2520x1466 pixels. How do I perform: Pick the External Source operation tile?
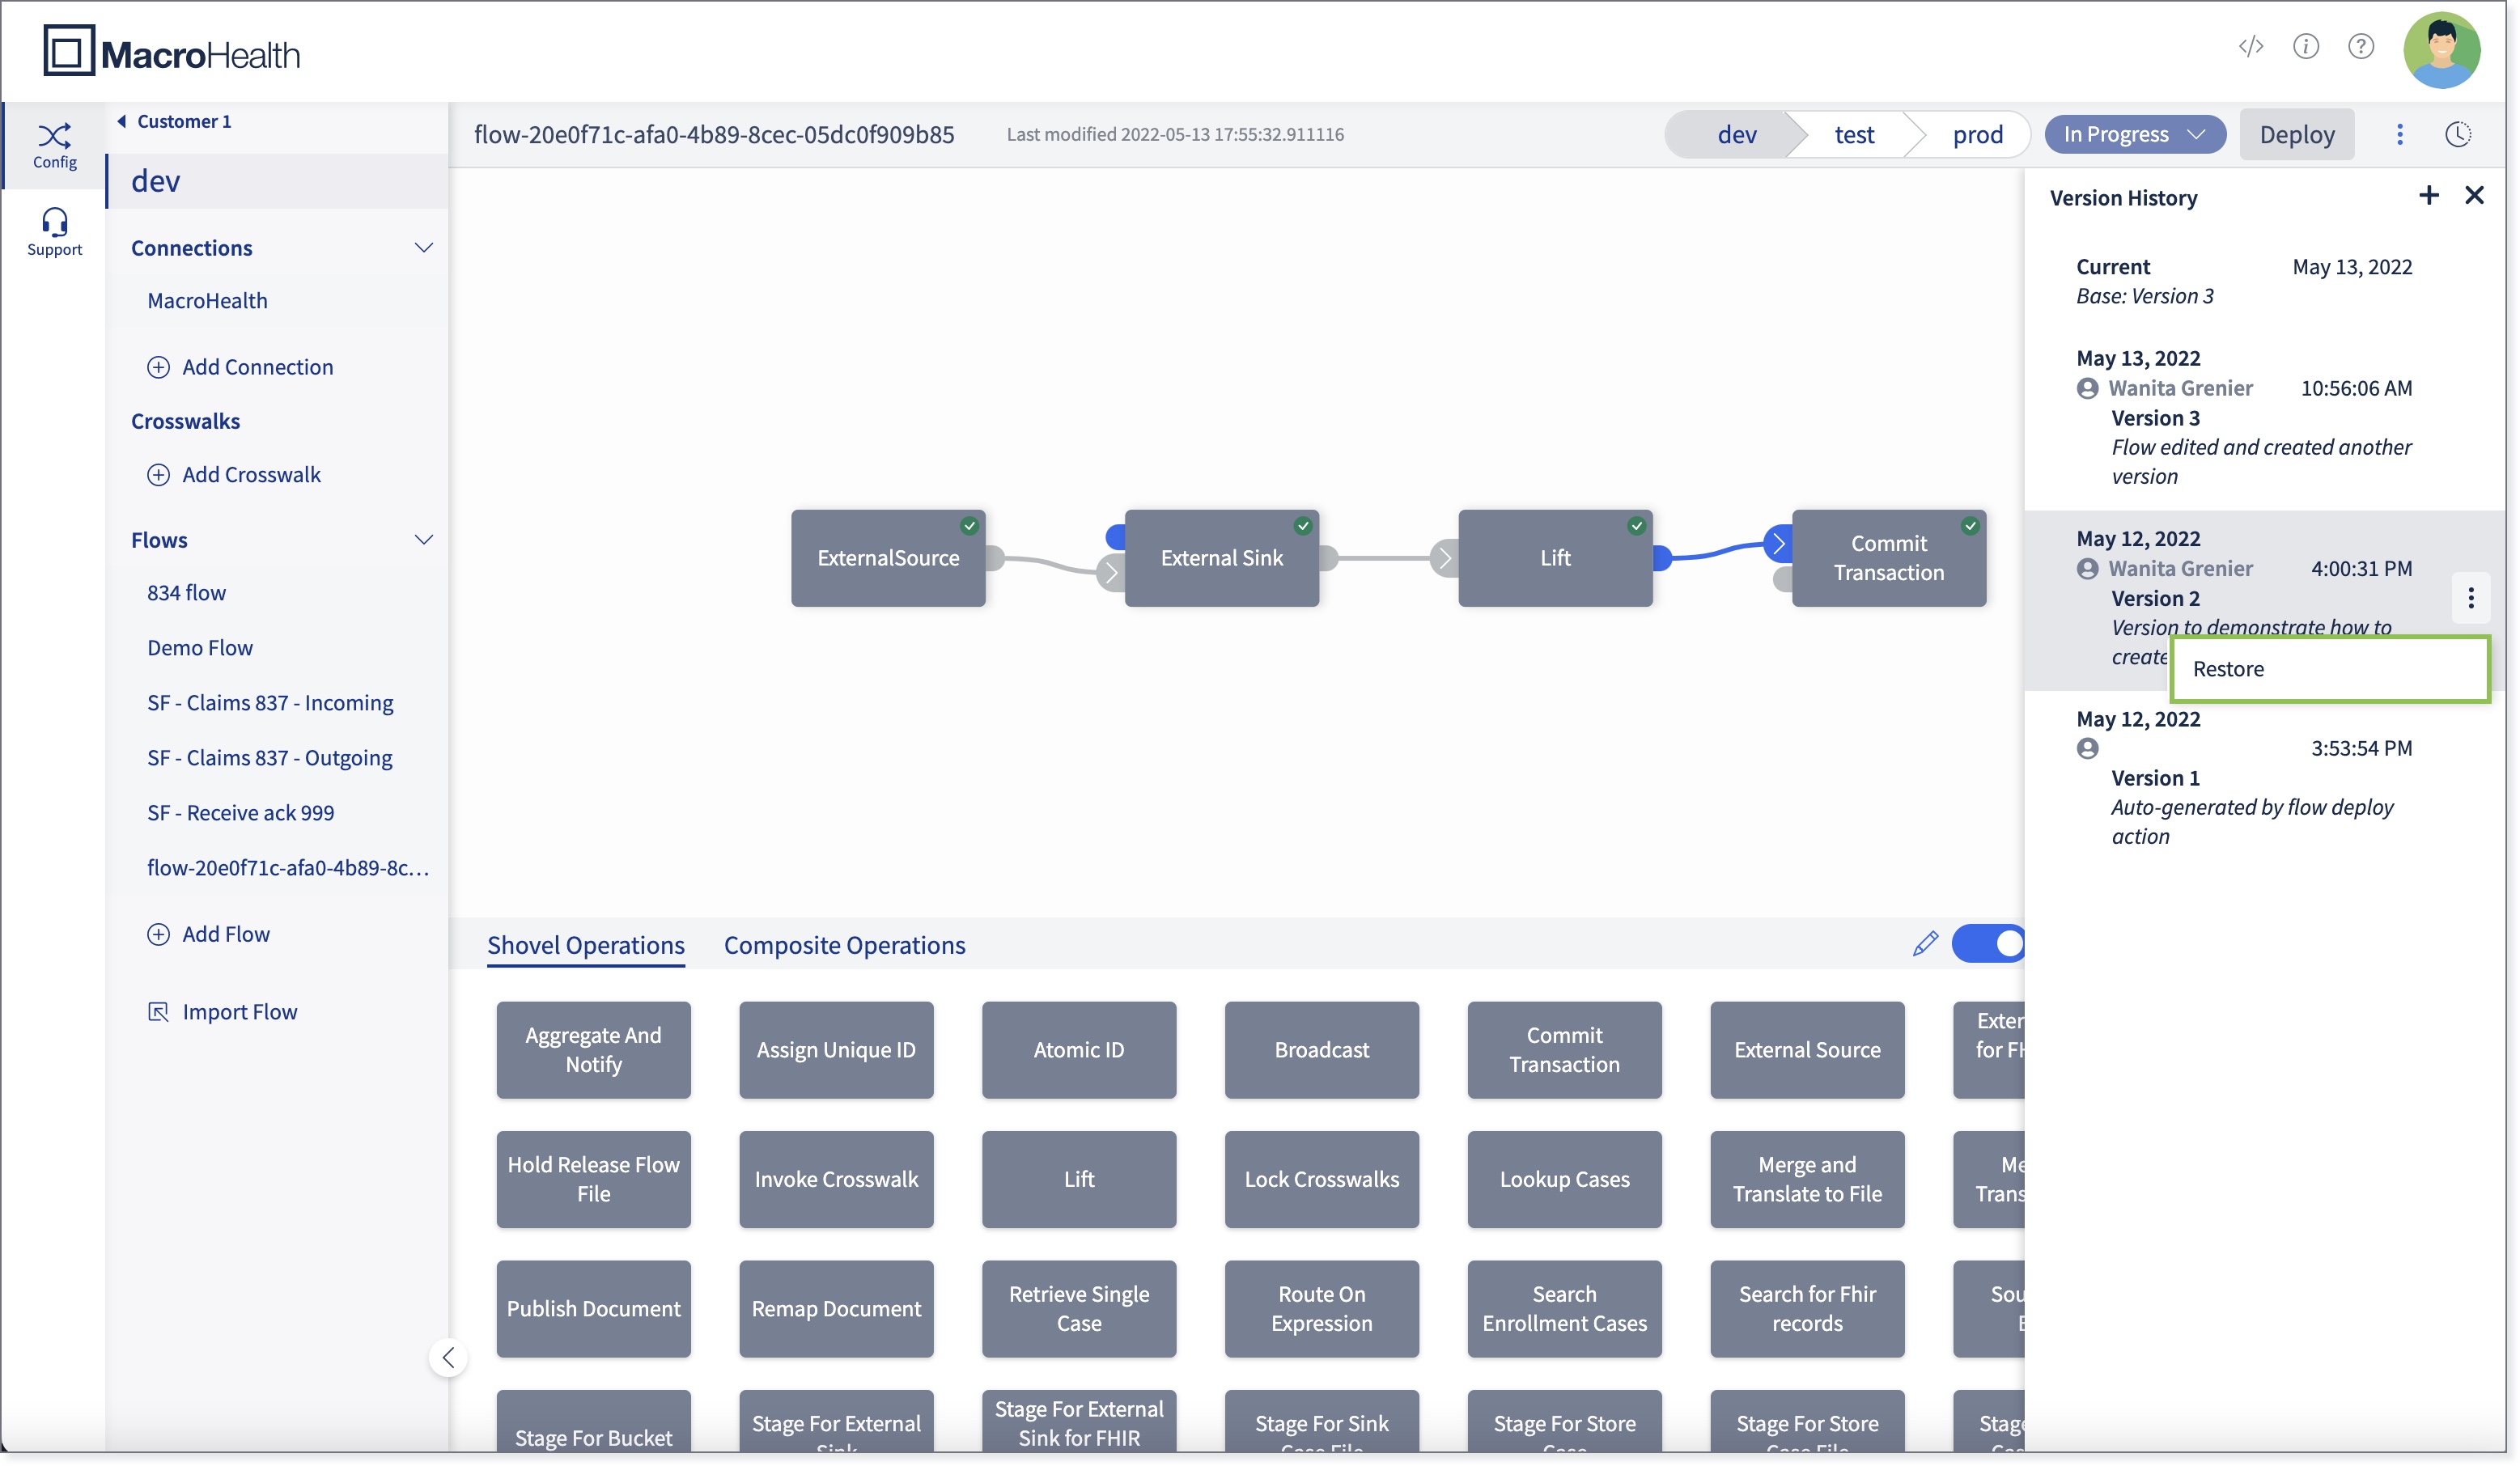(1807, 1050)
